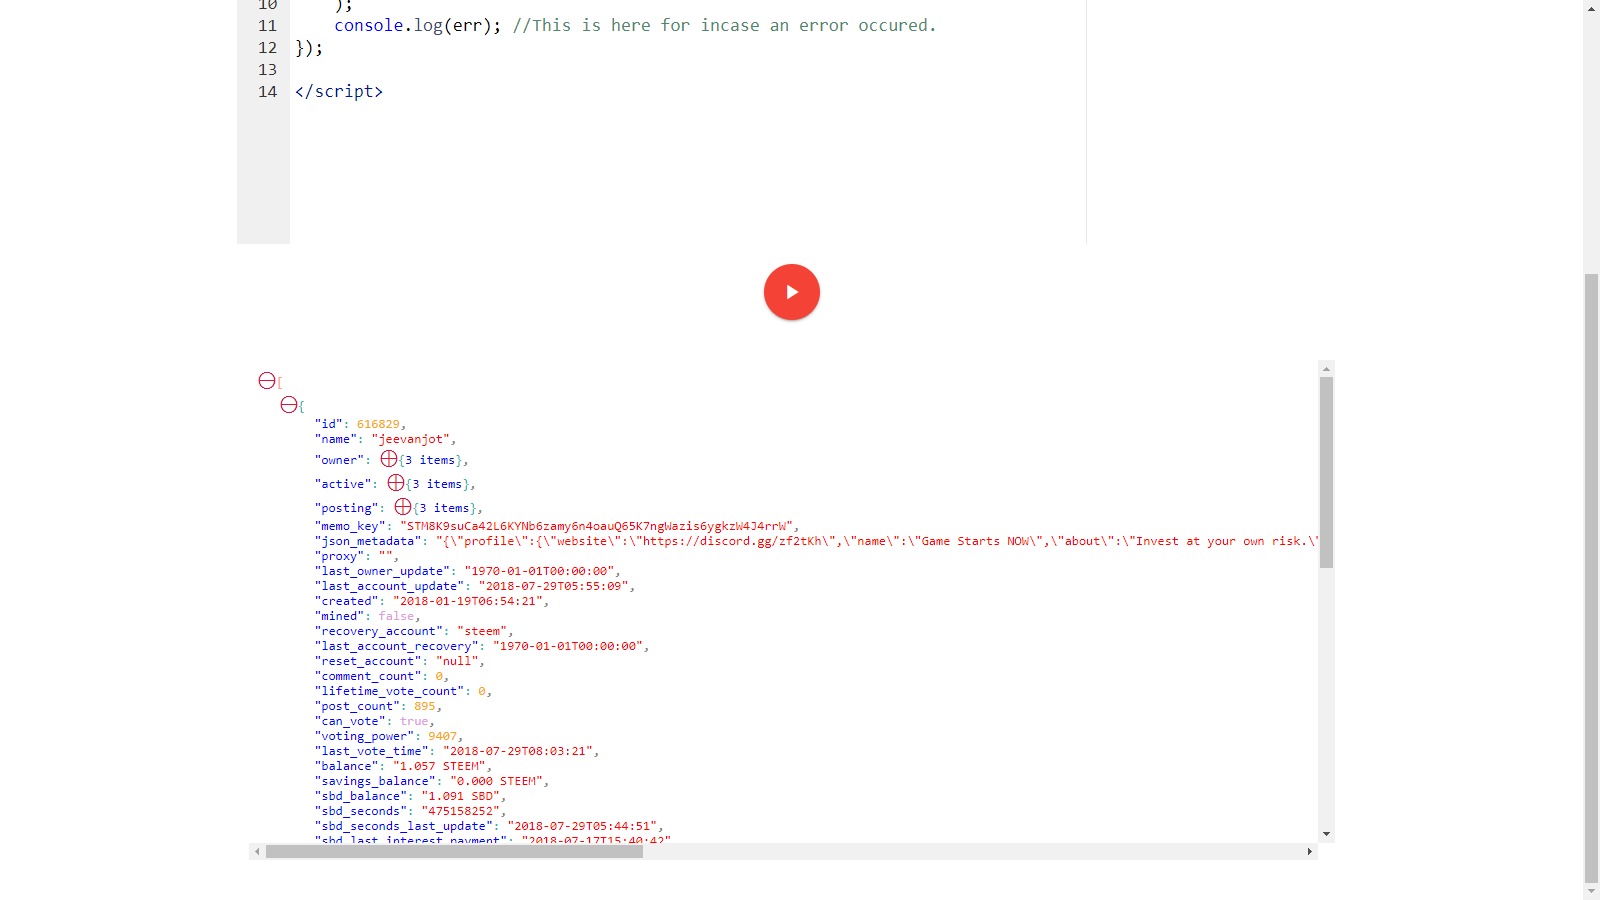The height and width of the screenshot is (900, 1600).
Task: Click the page's vertical scrollbar thumb
Action: tap(1591, 579)
